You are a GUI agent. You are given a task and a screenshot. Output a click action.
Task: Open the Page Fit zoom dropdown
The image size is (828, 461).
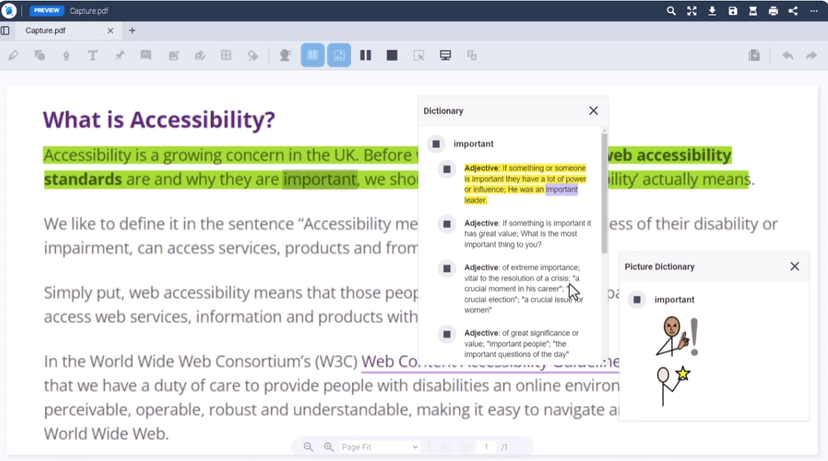click(x=379, y=447)
